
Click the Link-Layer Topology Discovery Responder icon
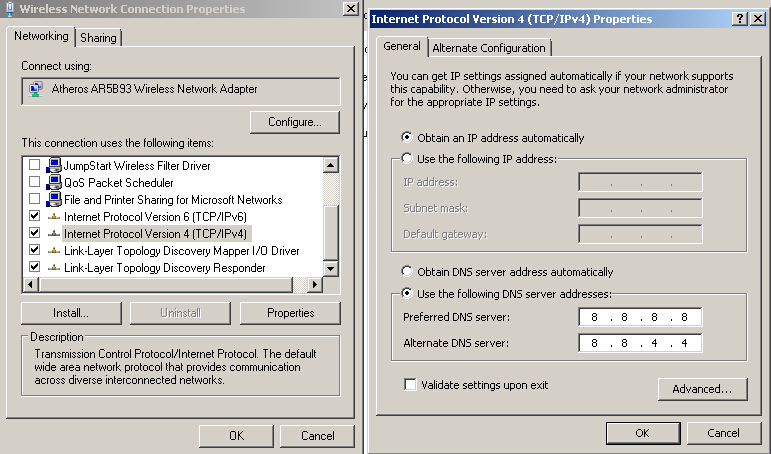coord(54,268)
